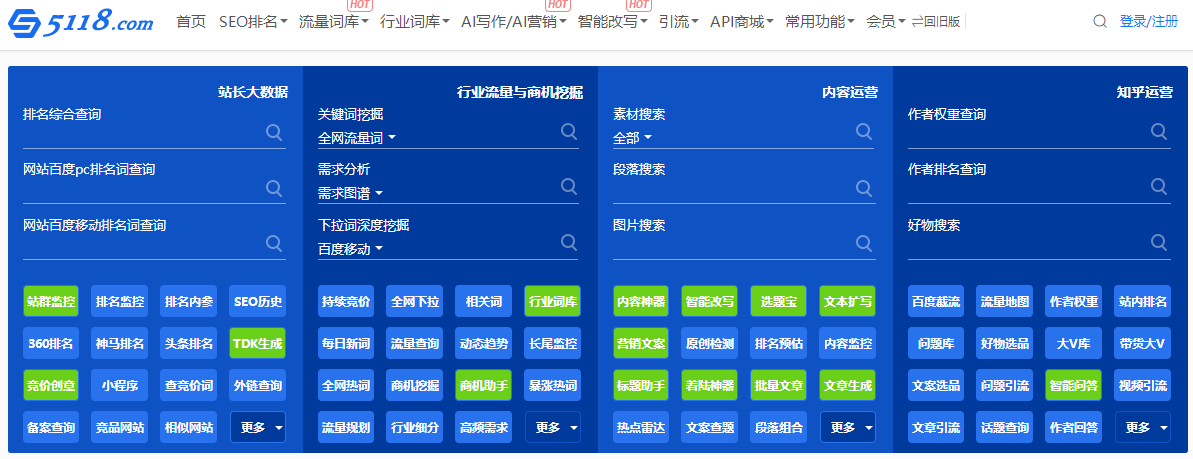Open the 智能改写 menu
The image size is (1193, 459).
click(x=612, y=22)
